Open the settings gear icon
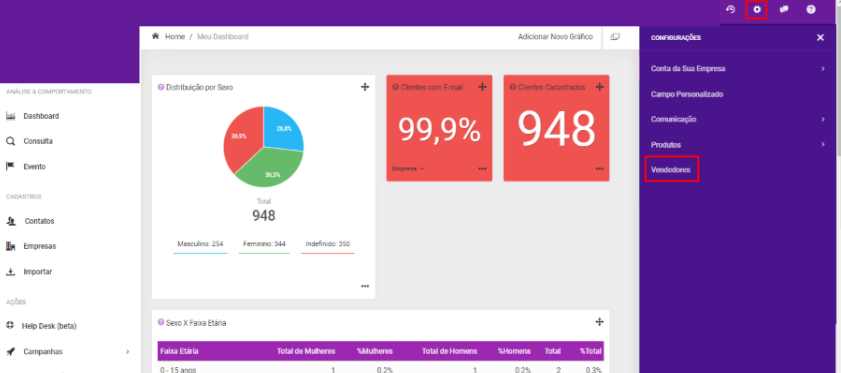 coord(757,10)
